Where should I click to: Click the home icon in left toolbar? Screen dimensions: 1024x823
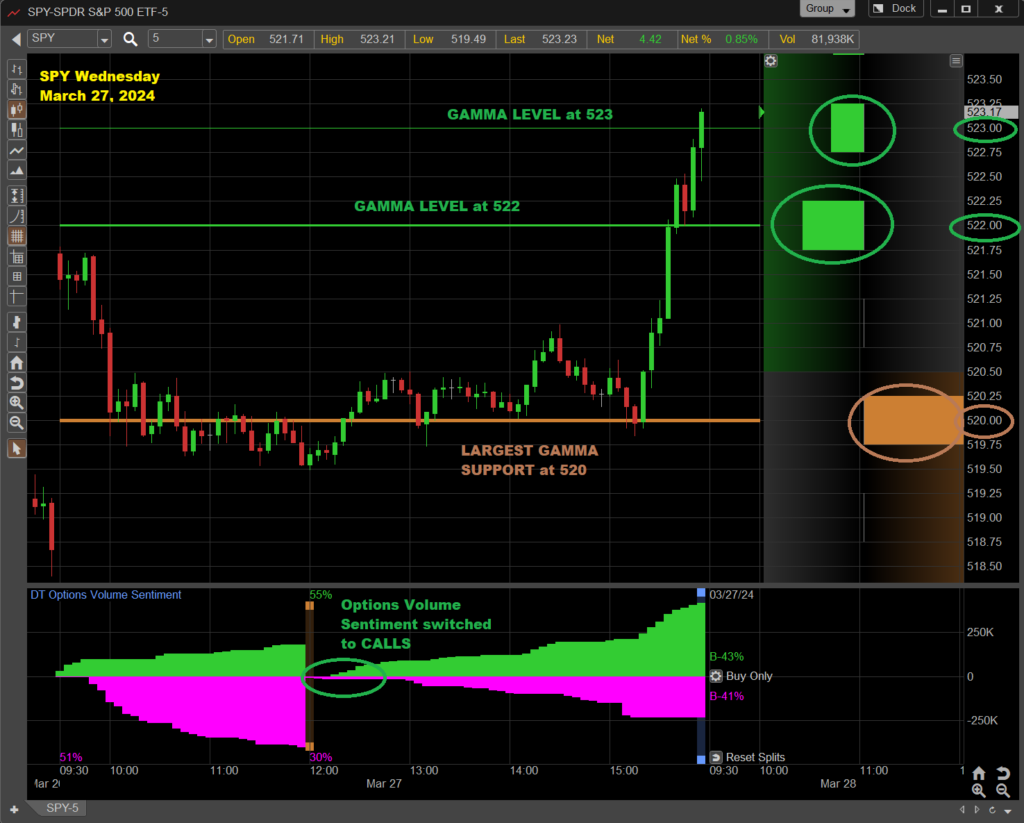(x=16, y=363)
